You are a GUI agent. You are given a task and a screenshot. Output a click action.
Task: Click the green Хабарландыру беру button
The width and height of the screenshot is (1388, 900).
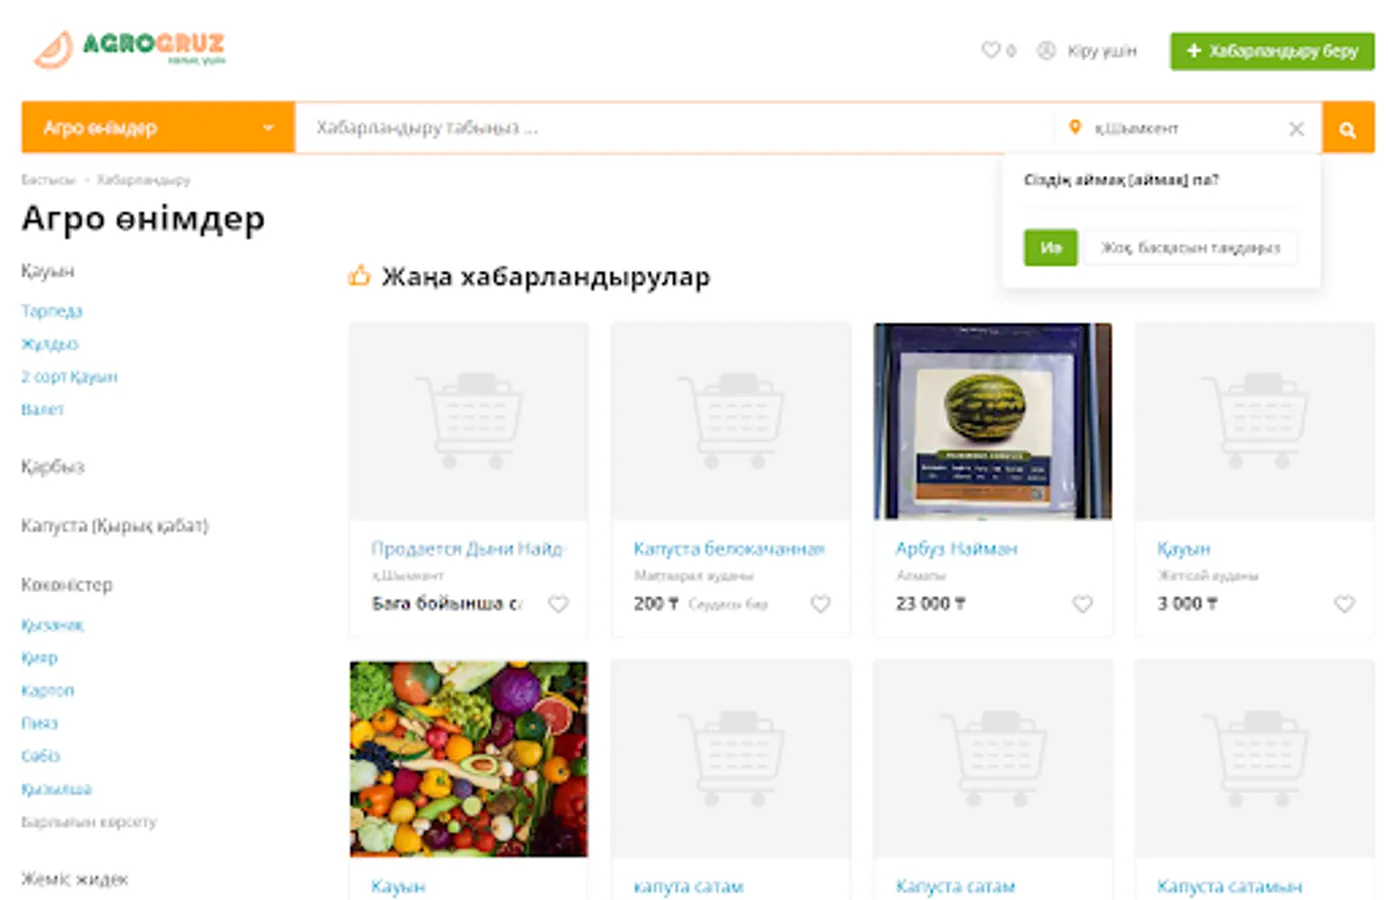(1272, 50)
